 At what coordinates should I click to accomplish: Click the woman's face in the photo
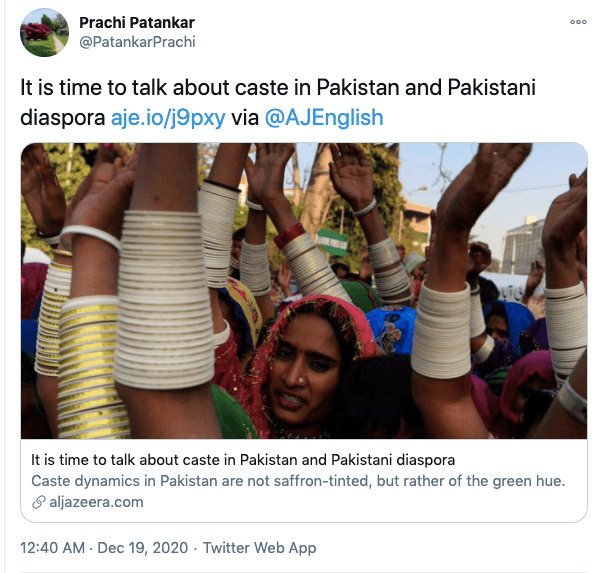click(305, 368)
